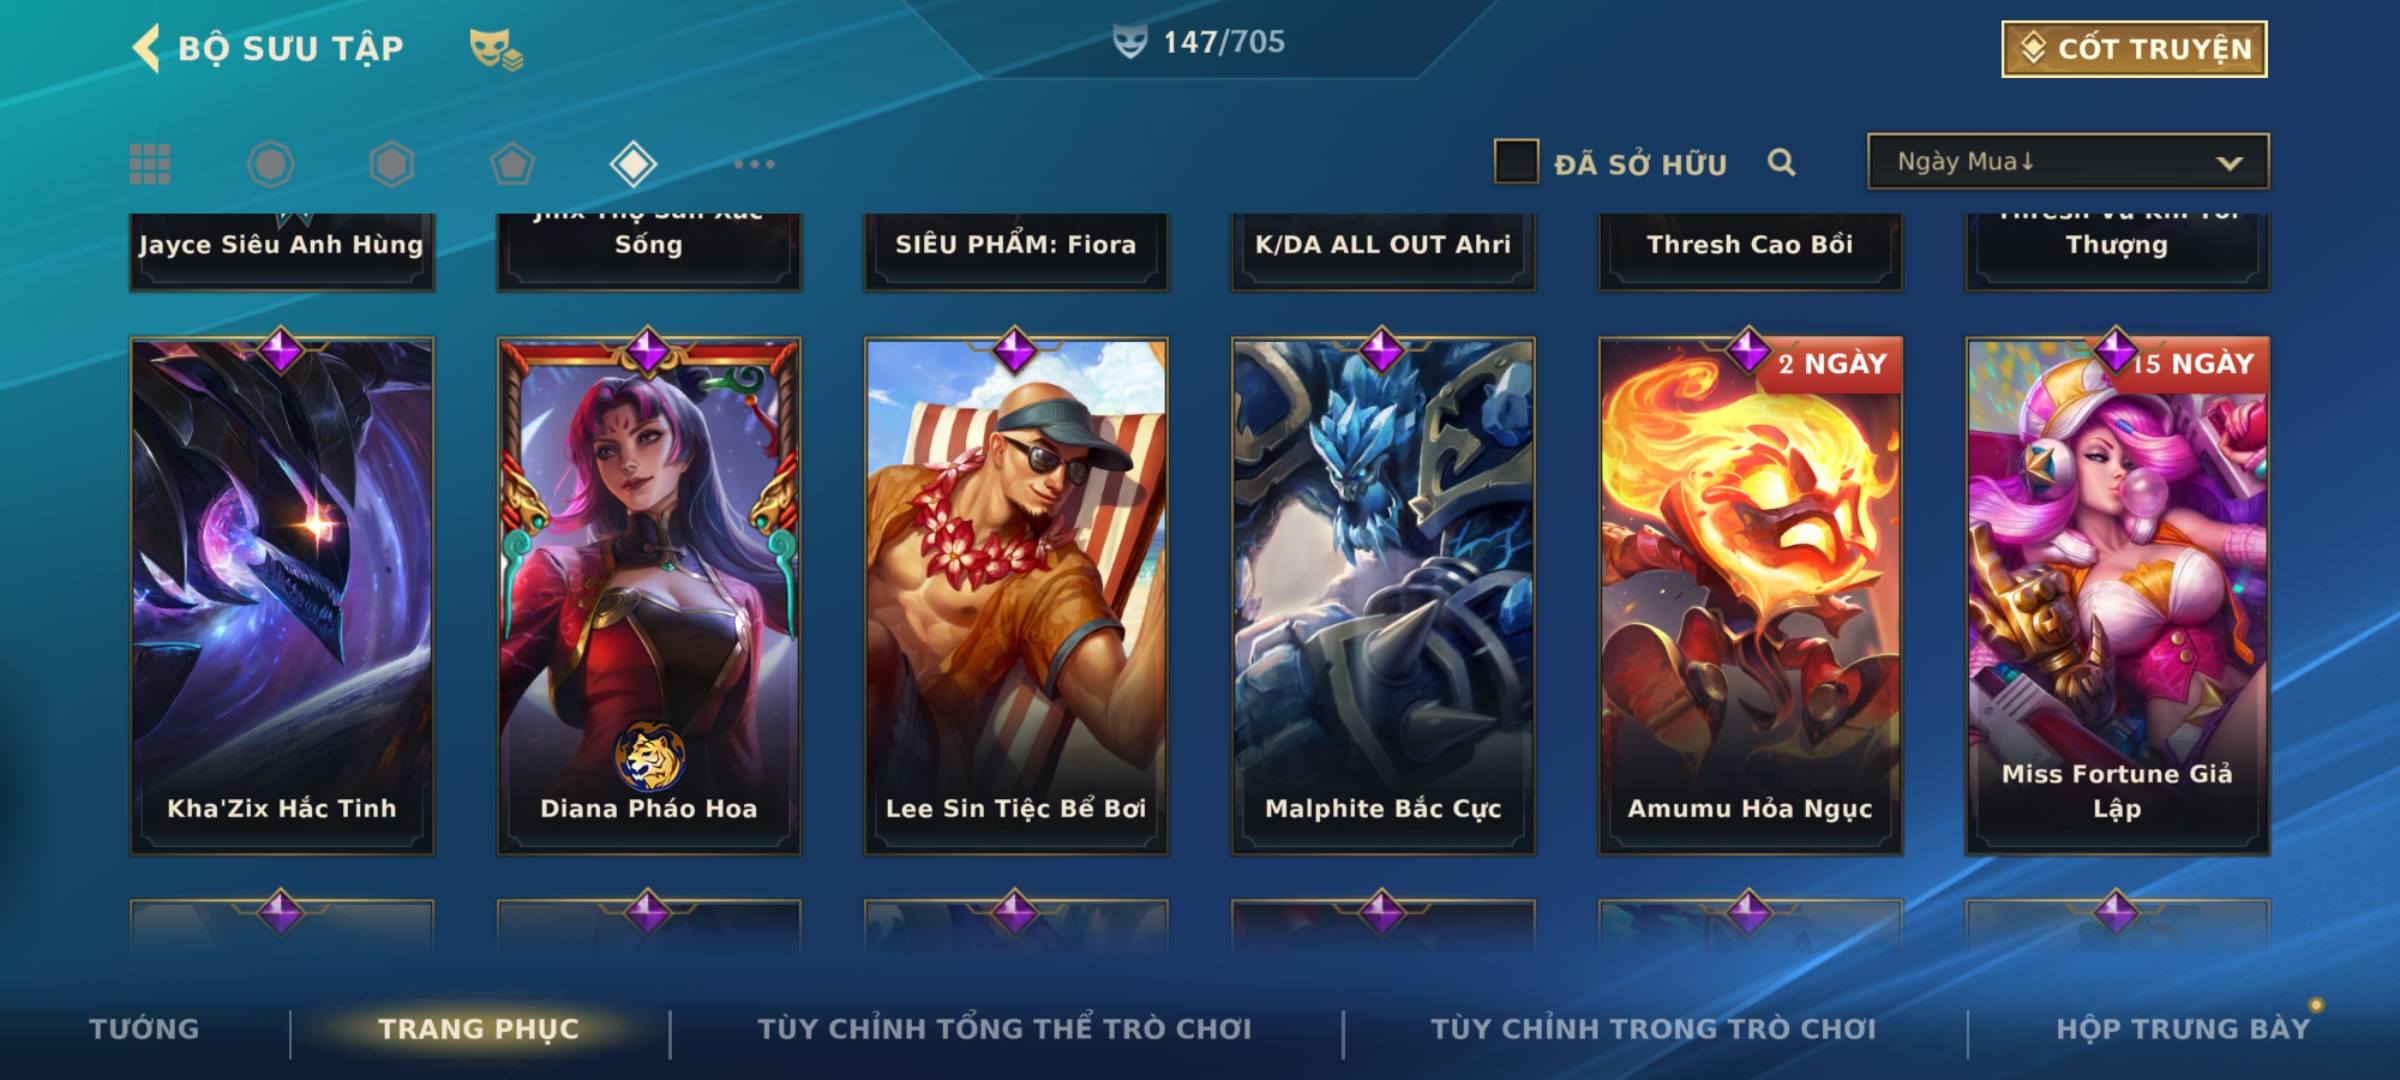The image size is (2400, 1080).
Task: Click the Cốt Truyện button
Action: point(2134,49)
